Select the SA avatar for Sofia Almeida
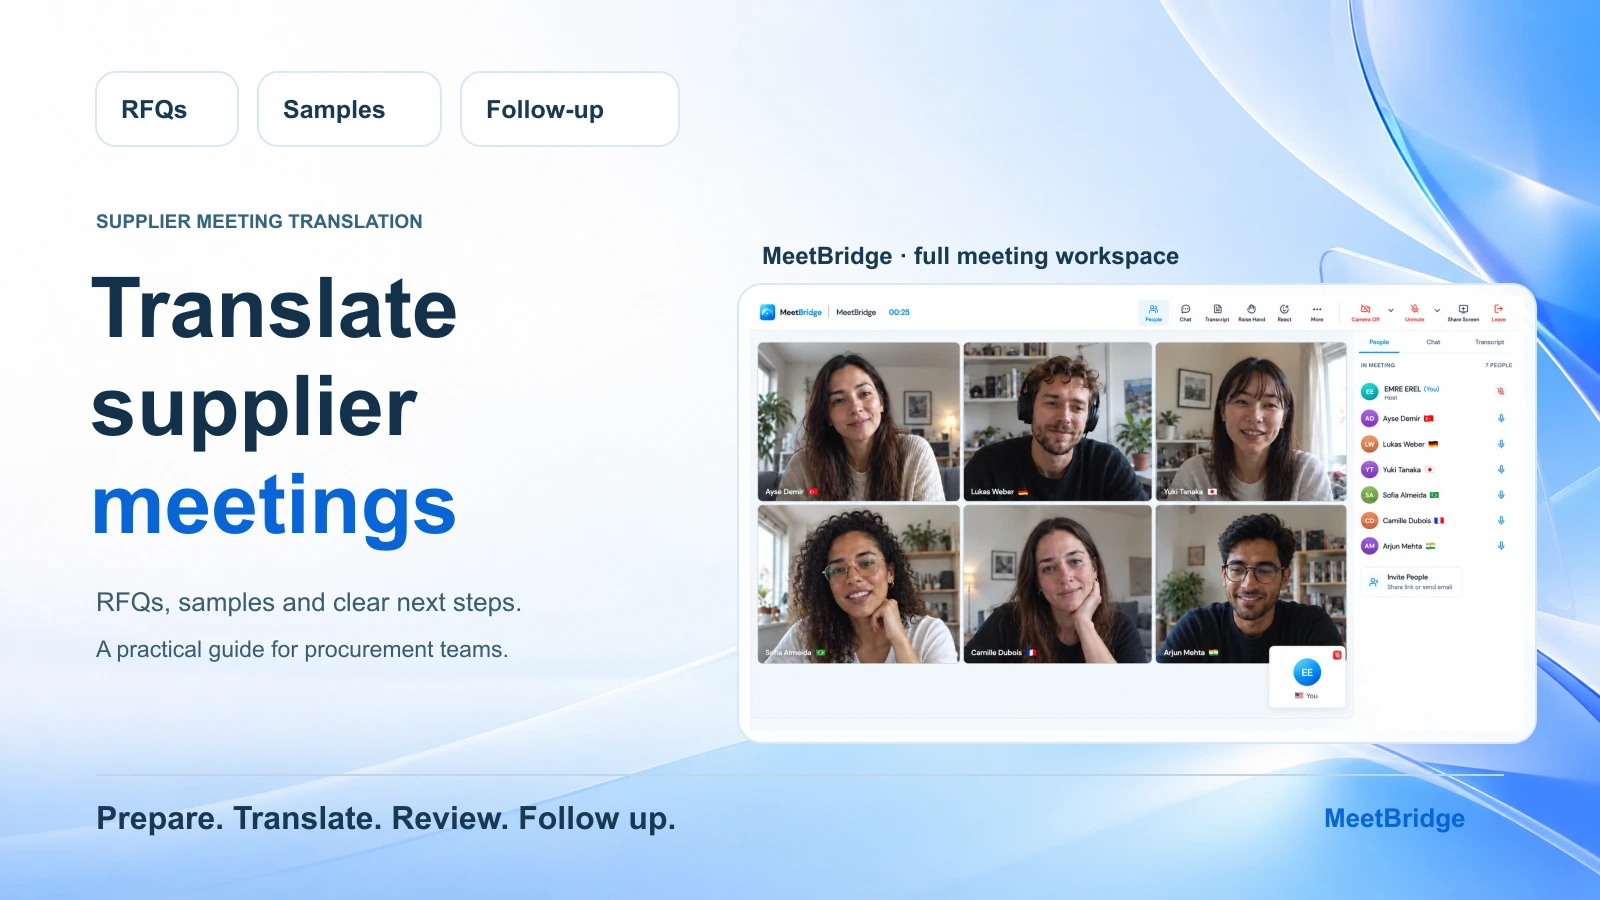Viewport: 1600px width, 900px height. (1370, 495)
